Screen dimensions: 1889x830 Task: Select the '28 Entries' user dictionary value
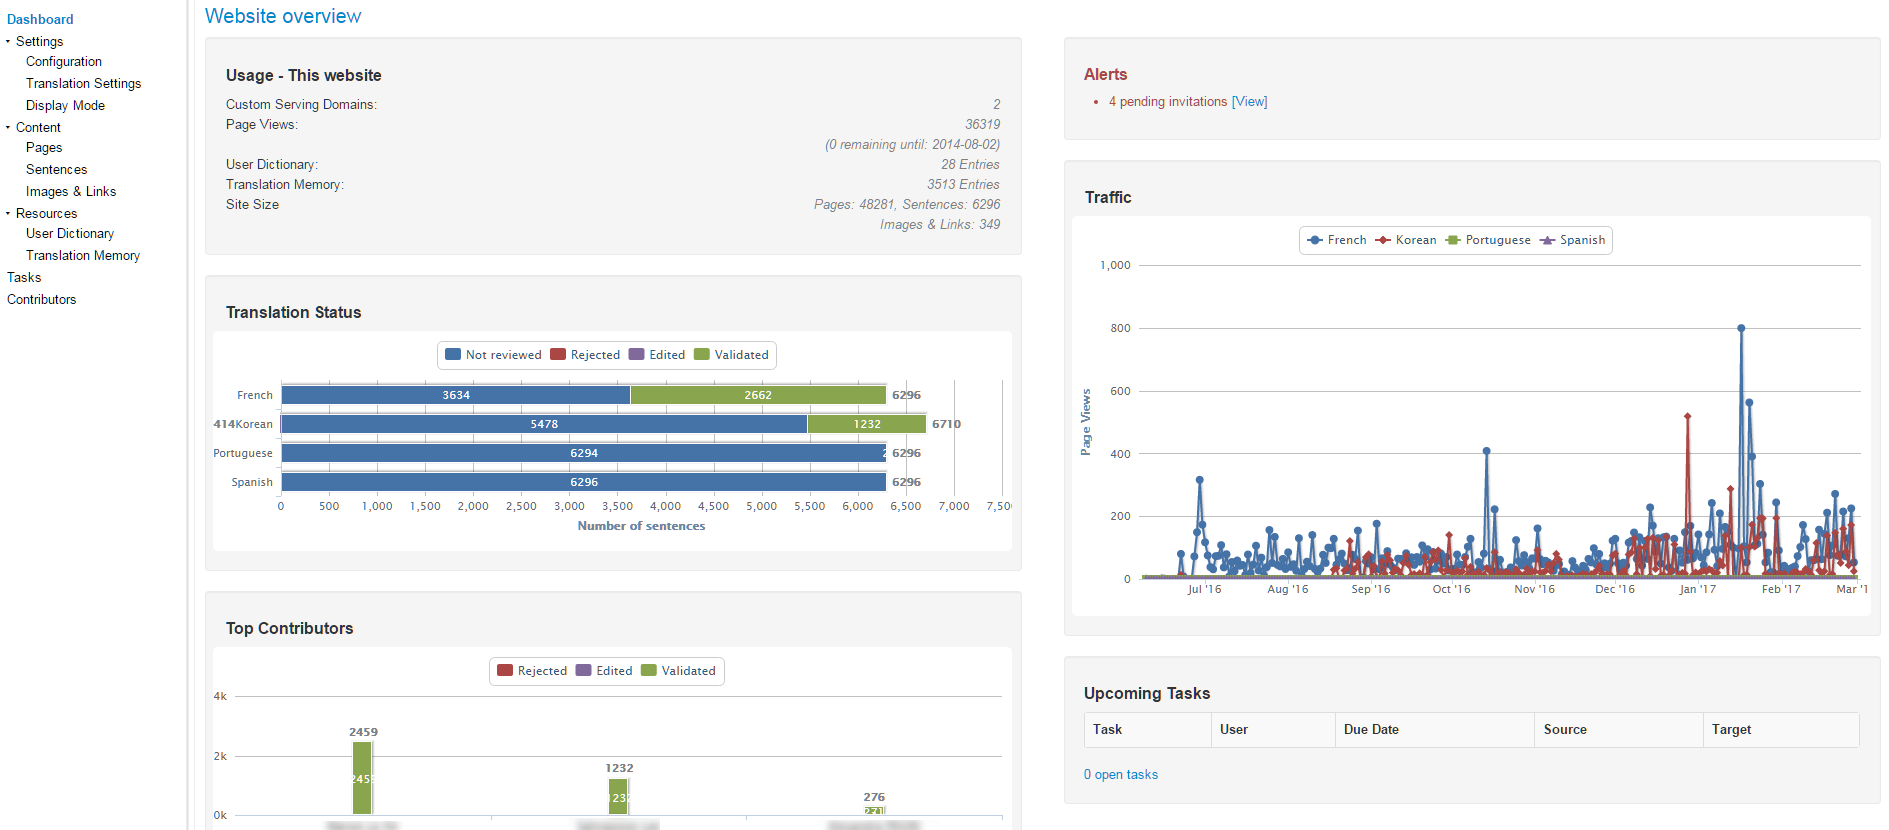(x=970, y=165)
